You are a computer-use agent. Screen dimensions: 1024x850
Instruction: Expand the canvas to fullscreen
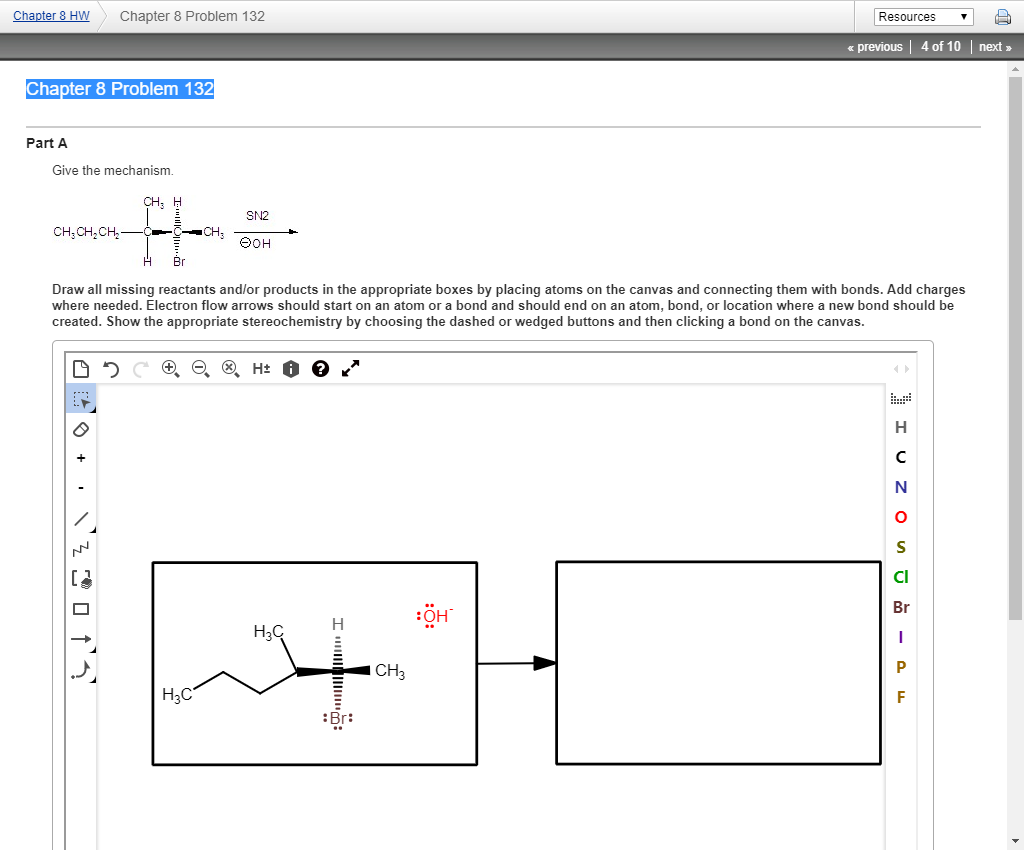pos(349,368)
